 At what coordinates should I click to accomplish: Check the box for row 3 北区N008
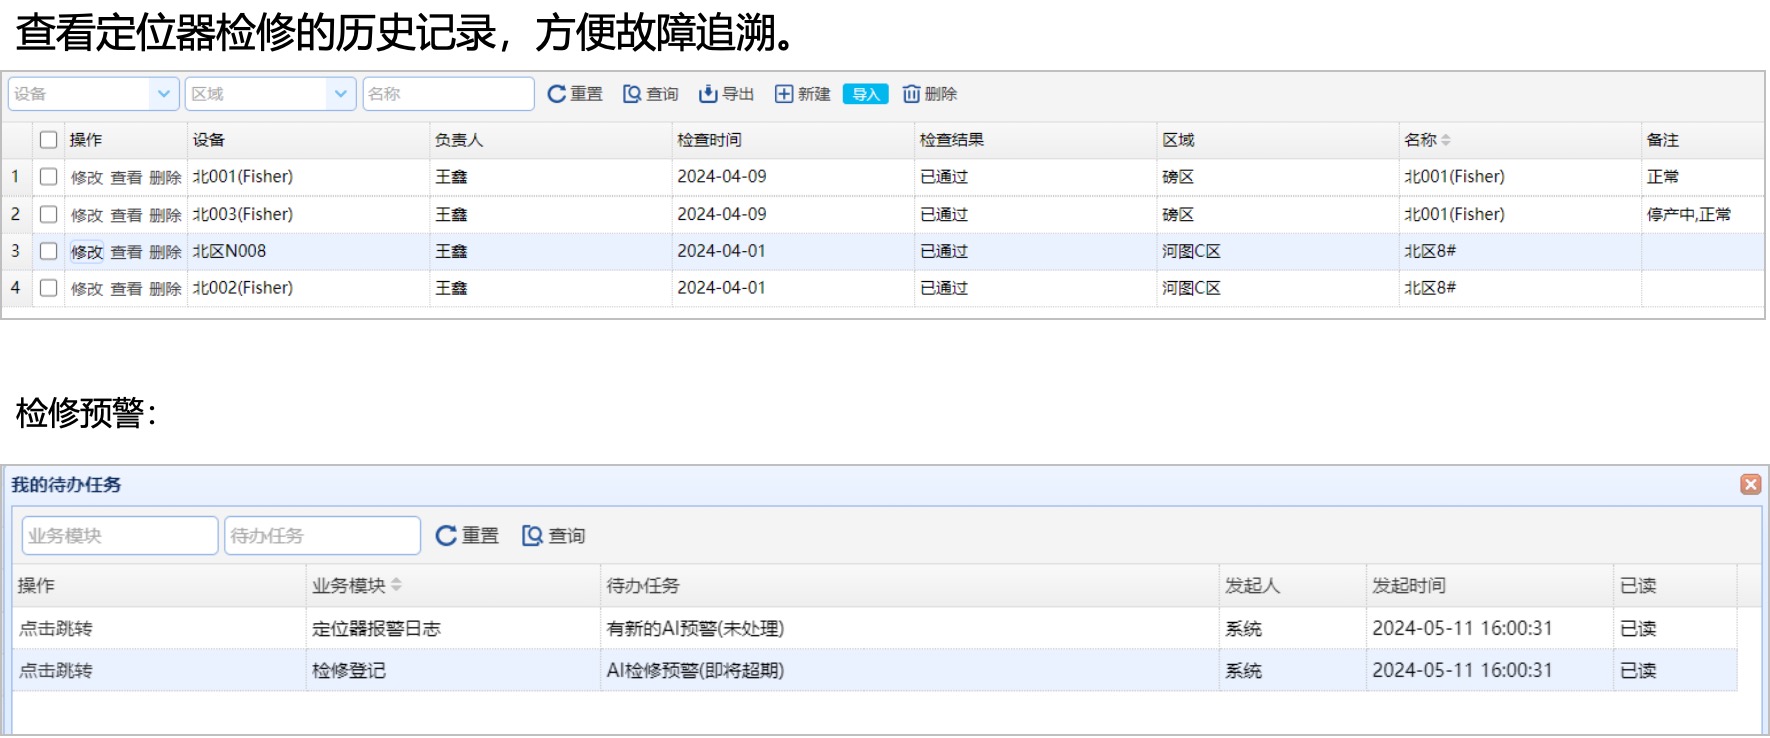(48, 251)
